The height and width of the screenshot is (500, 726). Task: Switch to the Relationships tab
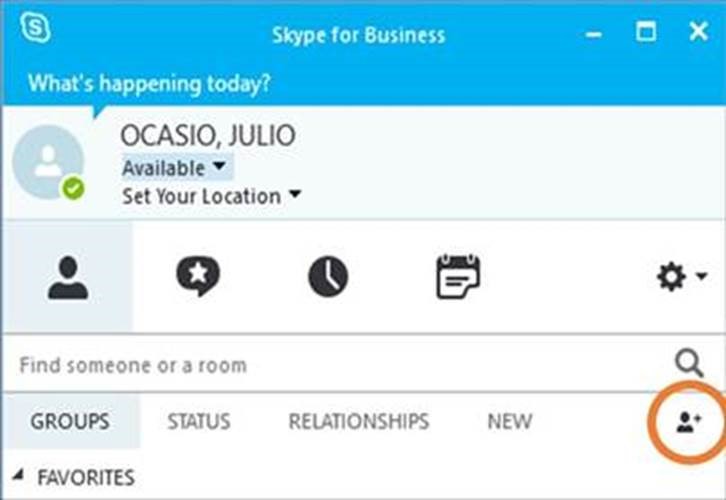click(358, 421)
